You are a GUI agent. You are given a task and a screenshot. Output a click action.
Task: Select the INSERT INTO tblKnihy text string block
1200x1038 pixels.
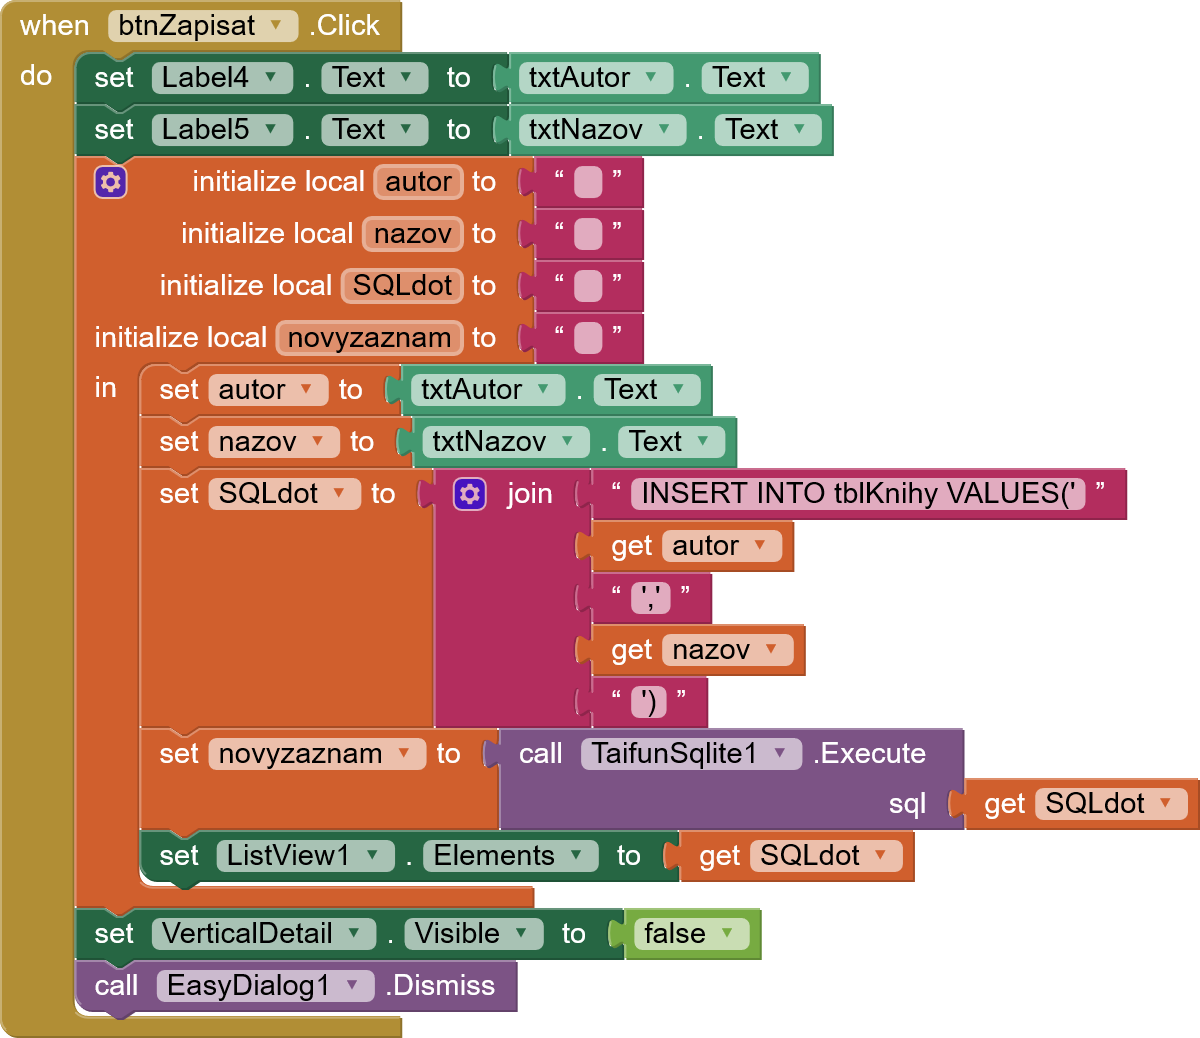click(860, 494)
